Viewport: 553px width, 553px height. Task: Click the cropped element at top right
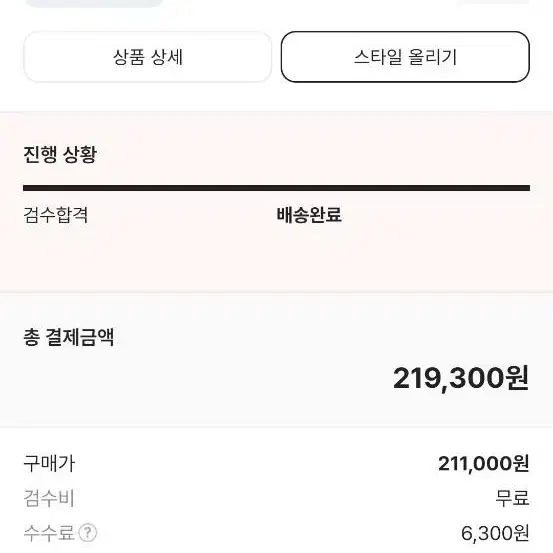coord(493,2)
